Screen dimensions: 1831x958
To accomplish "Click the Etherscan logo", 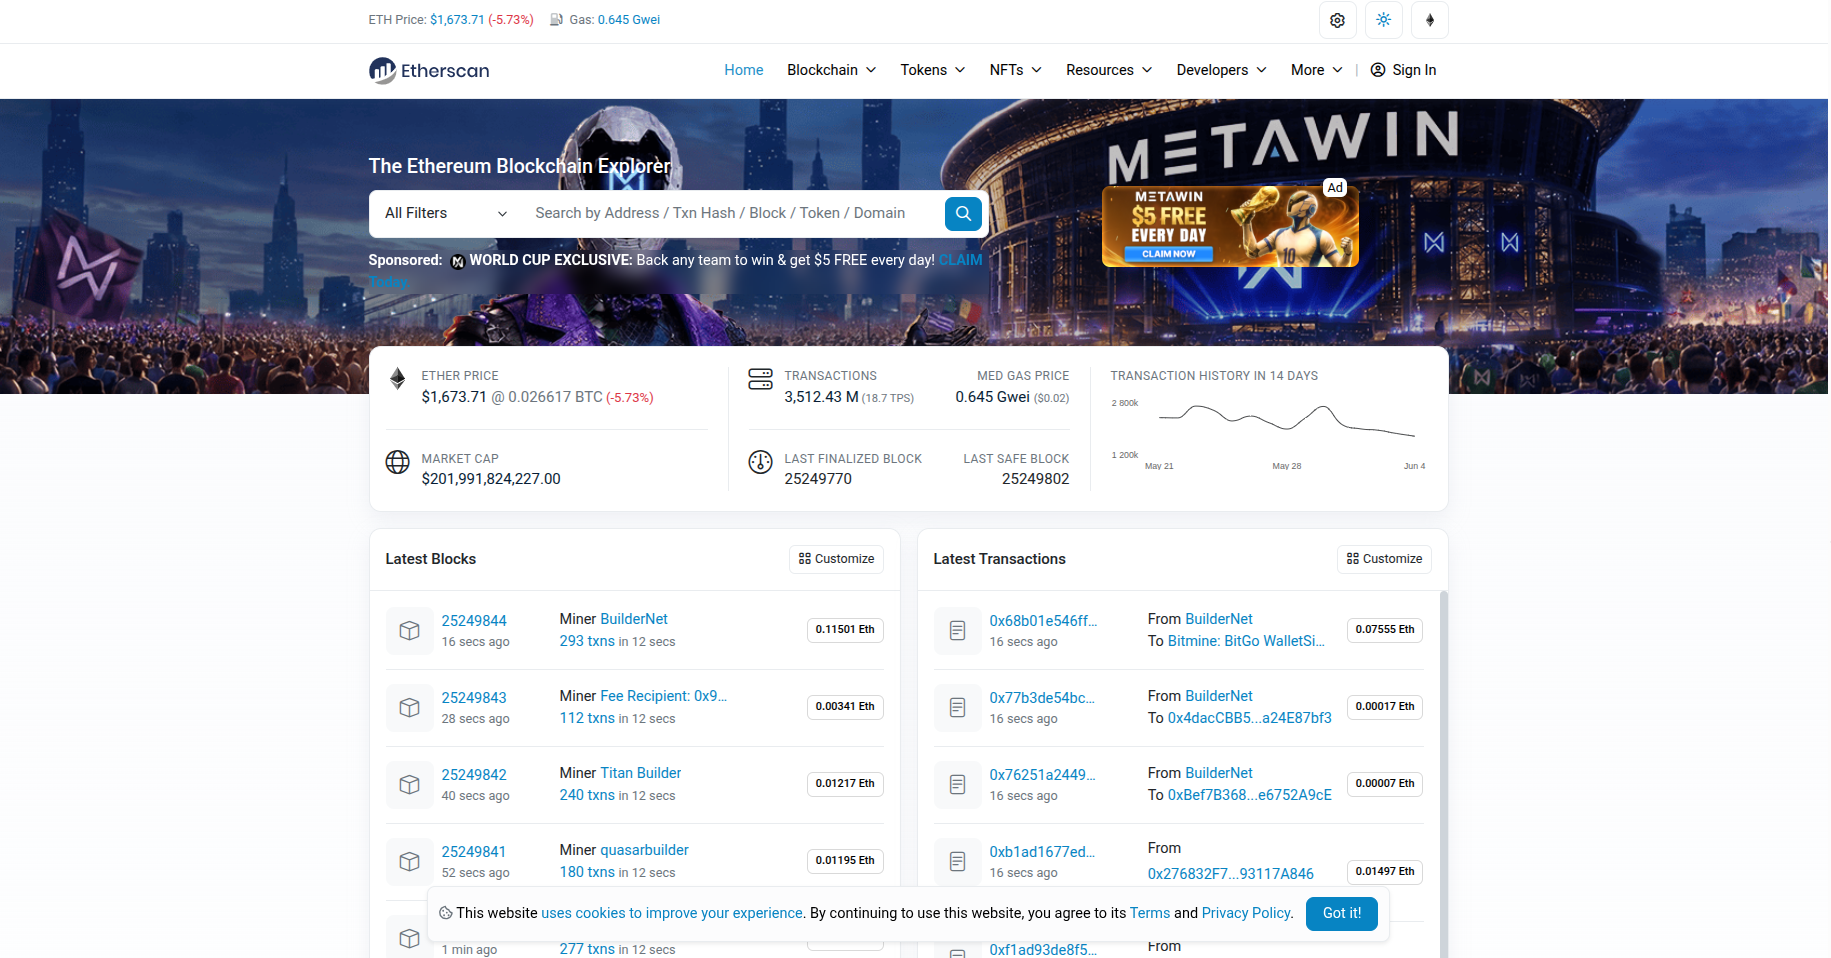I will [429, 70].
